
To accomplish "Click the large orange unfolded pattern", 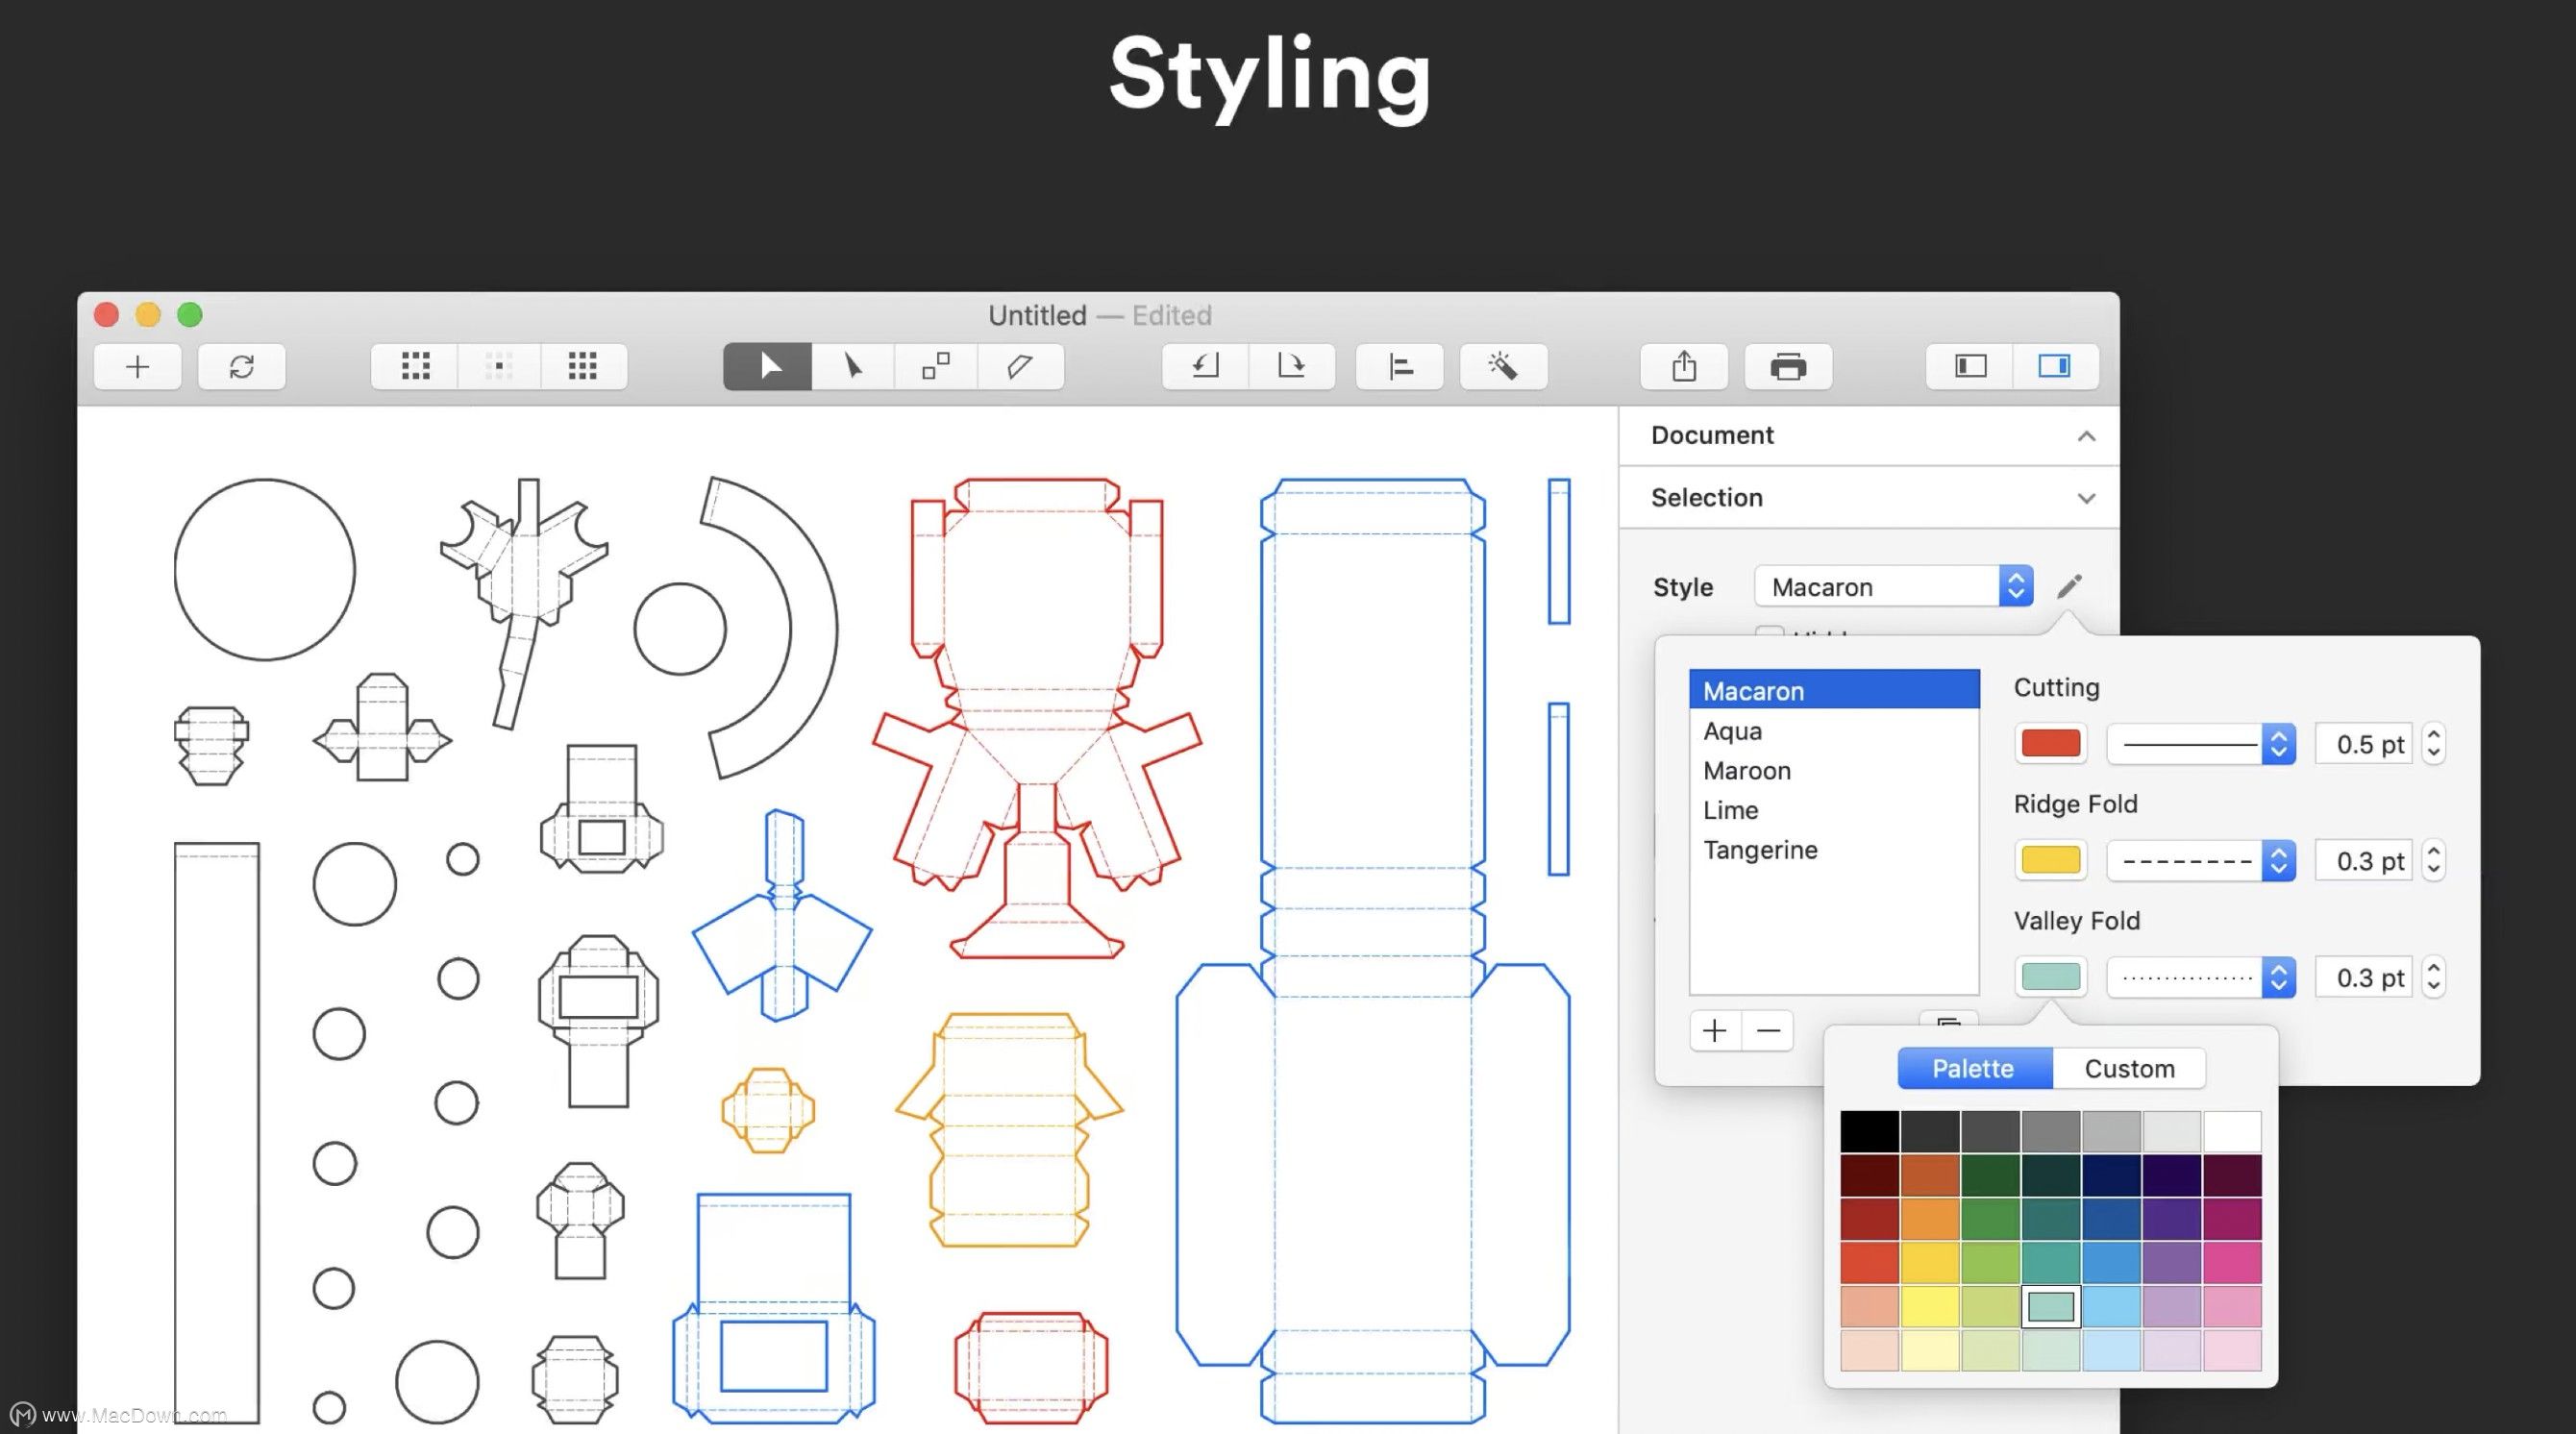I will (1009, 1130).
